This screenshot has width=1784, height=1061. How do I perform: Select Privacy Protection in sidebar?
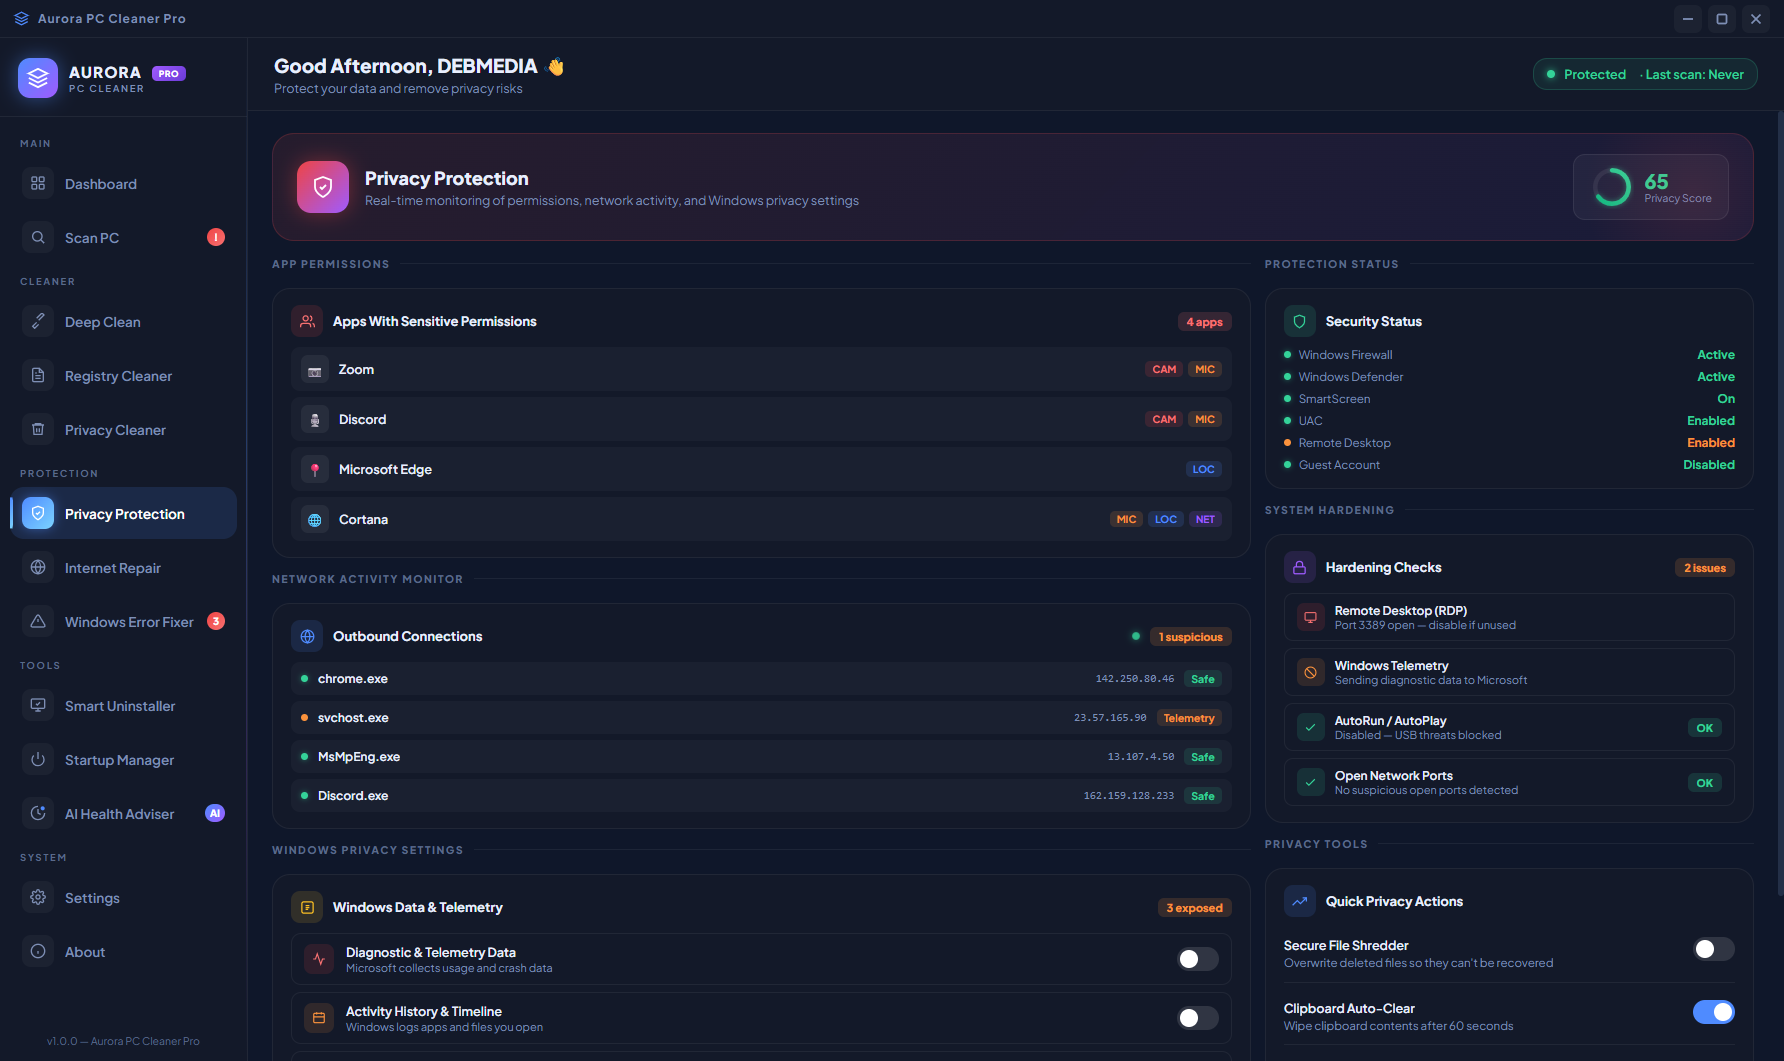point(124,514)
